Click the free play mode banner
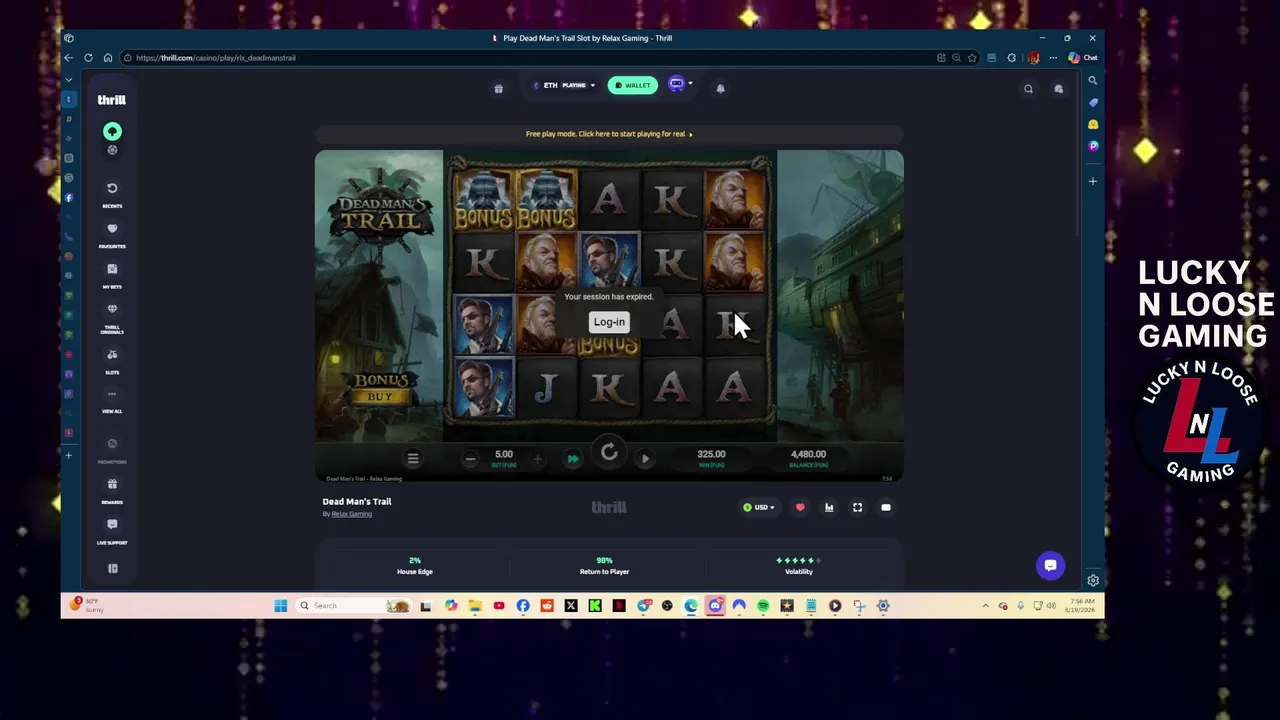1280x720 pixels. [x=609, y=134]
